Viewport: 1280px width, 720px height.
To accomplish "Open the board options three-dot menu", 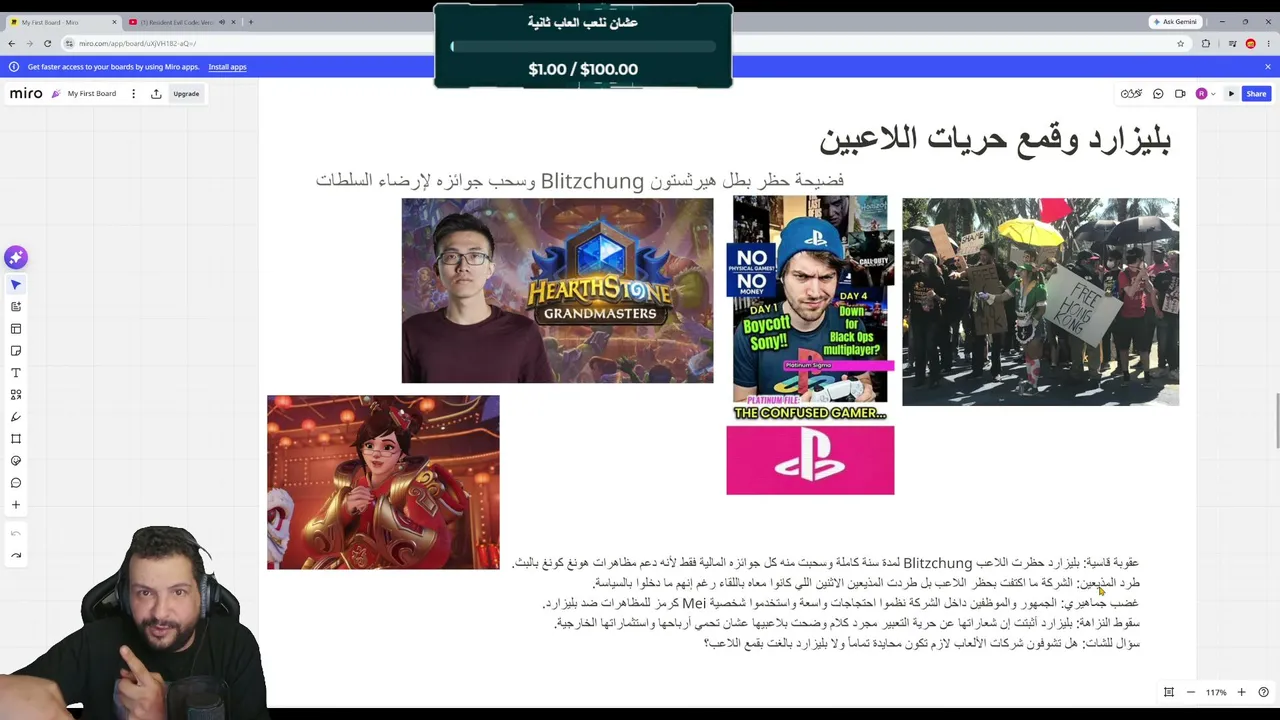I will pyautogui.click(x=133, y=94).
